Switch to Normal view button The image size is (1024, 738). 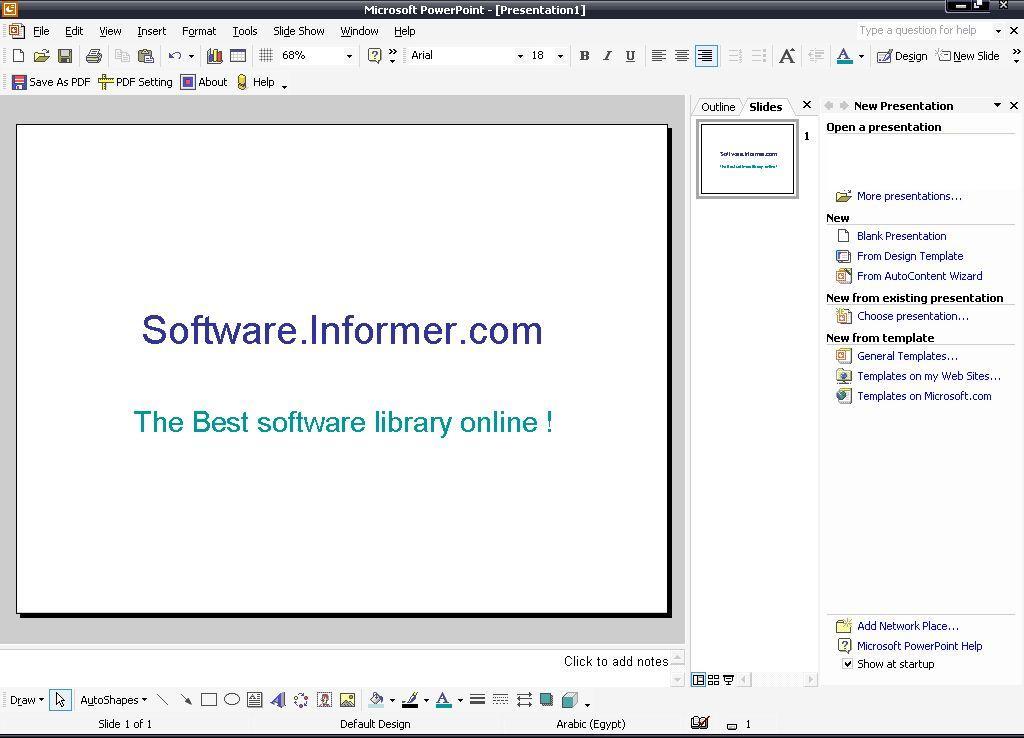point(698,680)
